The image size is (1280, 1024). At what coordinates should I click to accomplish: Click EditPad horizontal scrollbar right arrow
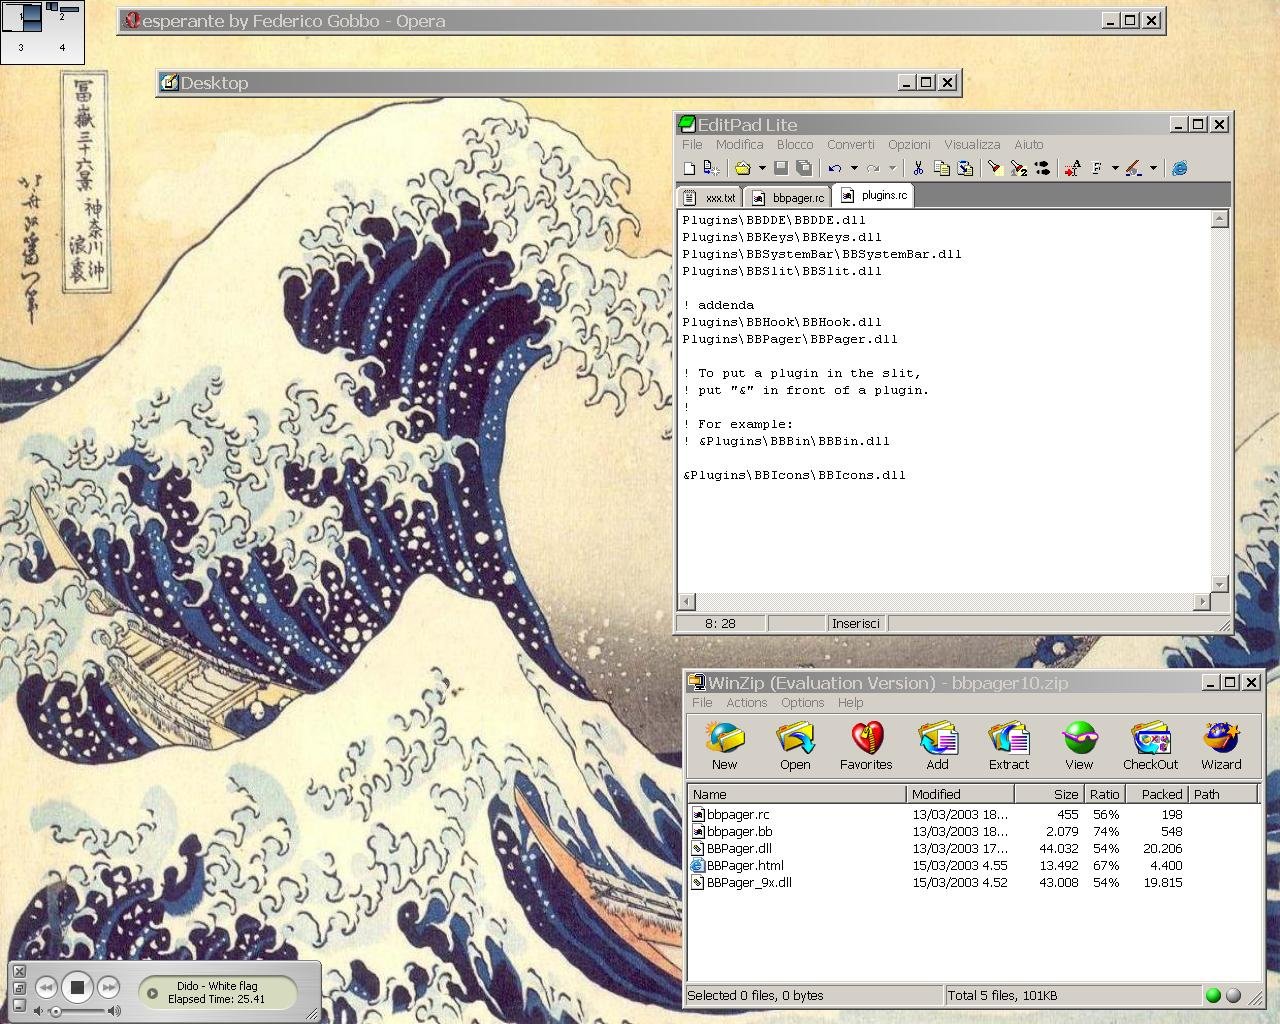(x=1201, y=601)
